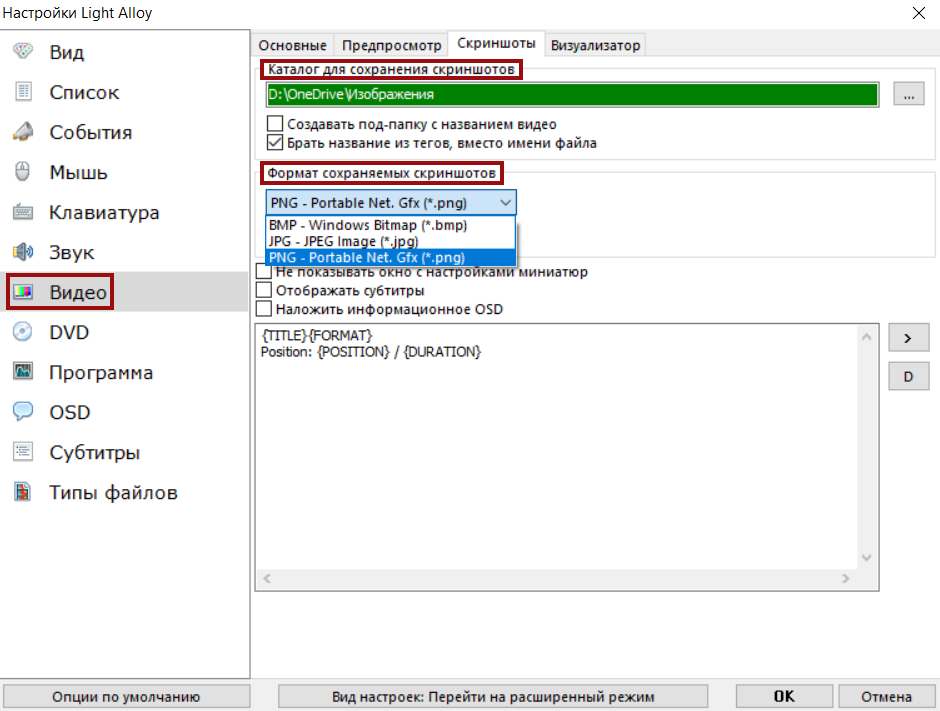Uncheck Брать название из тегов checkbox

point(275,143)
